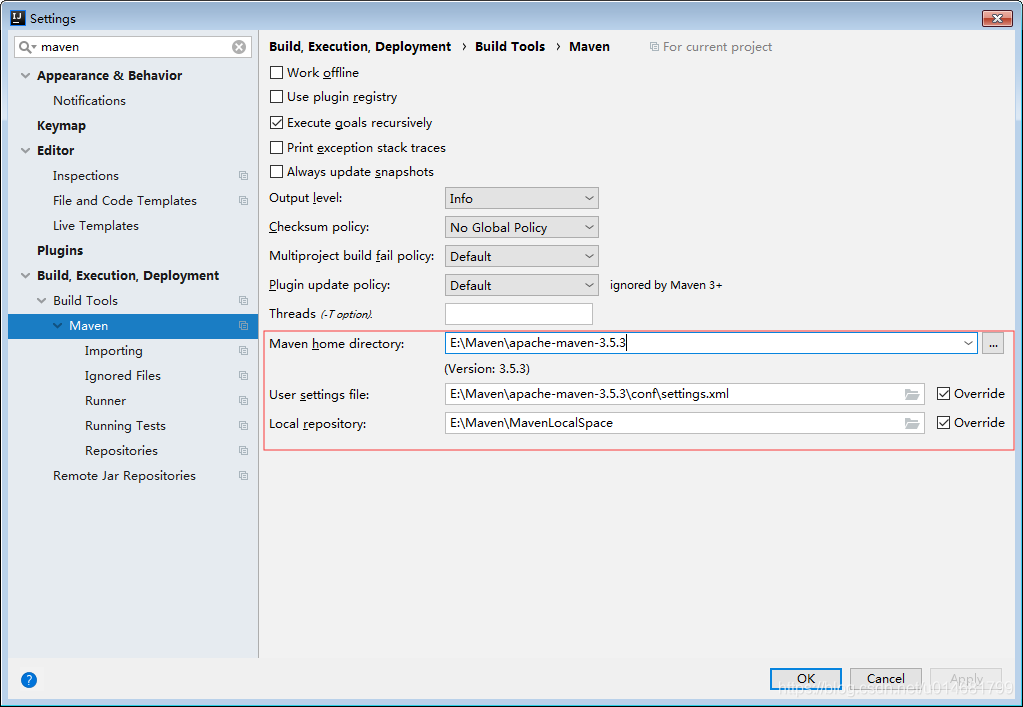Browse Maven home with ellipsis button
The width and height of the screenshot is (1023, 707).
[993, 343]
